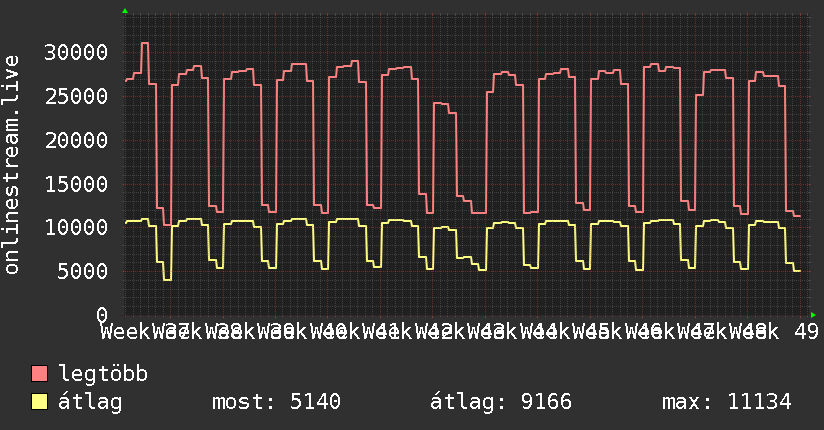This screenshot has height=430, width=824.
Task: Select the legtöbb legend label
Action: (x=103, y=374)
